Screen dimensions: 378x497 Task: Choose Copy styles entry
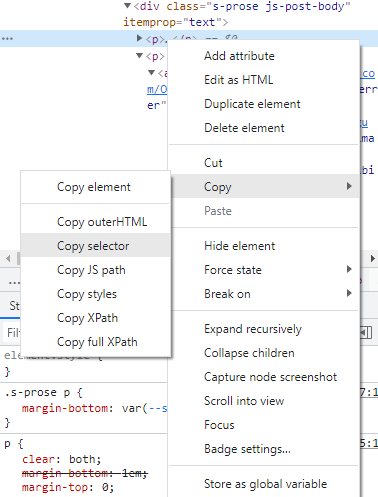coord(87,294)
